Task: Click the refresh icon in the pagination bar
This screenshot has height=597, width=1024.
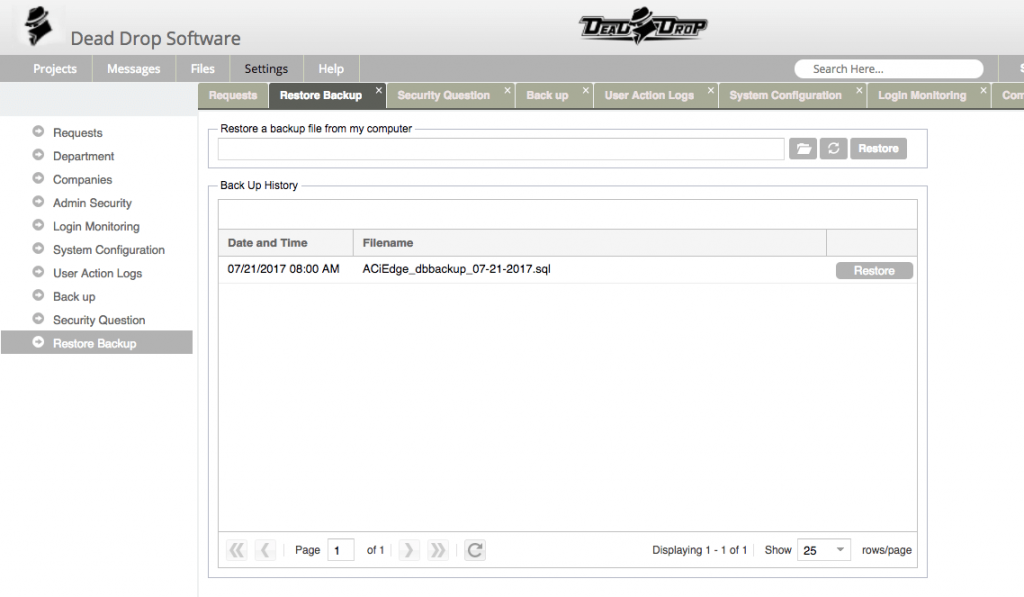Action: pyautogui.click(x=474, y=549)
